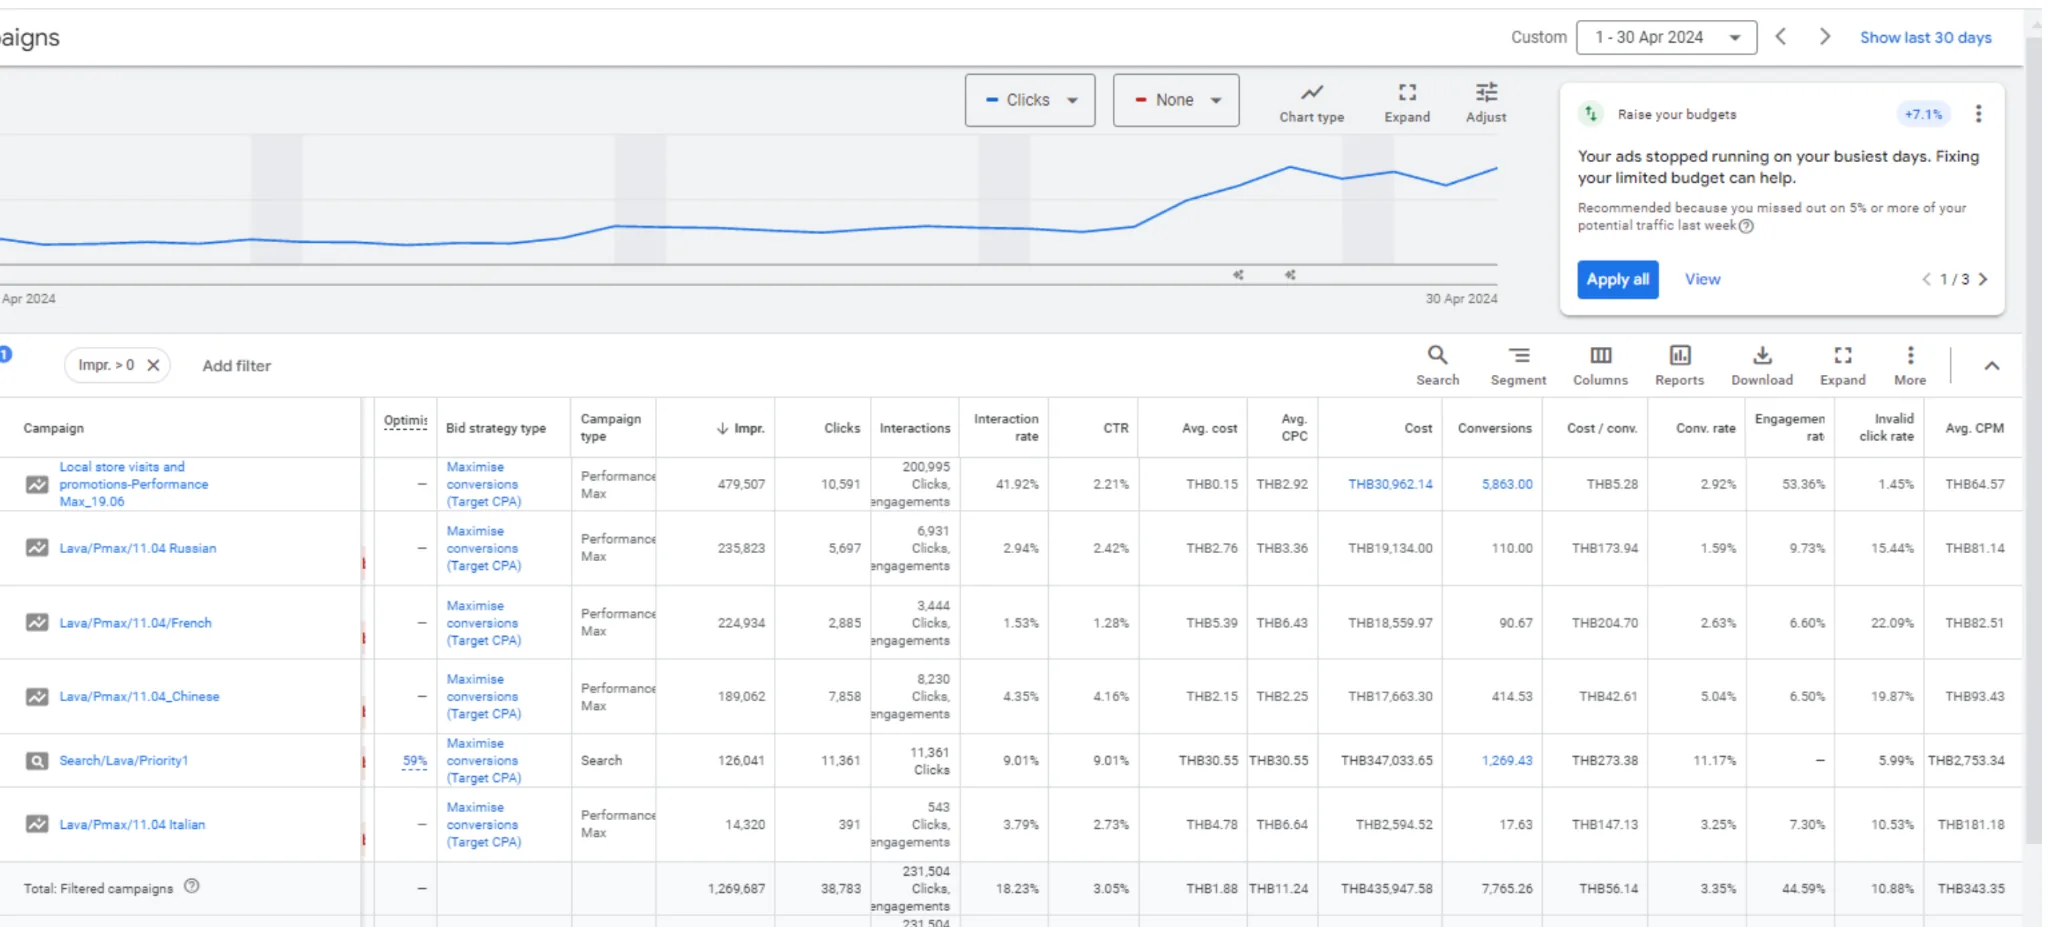2048x927 pixels.
Task: Sort by the Conversions column header
Action: pos(1494,428)
